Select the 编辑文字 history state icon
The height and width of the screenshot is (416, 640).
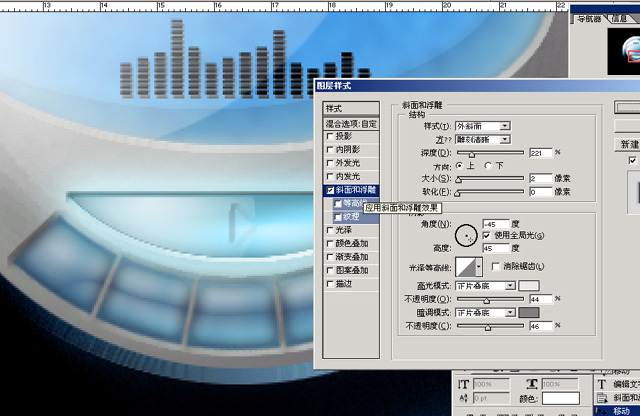(x=602, y=384)
